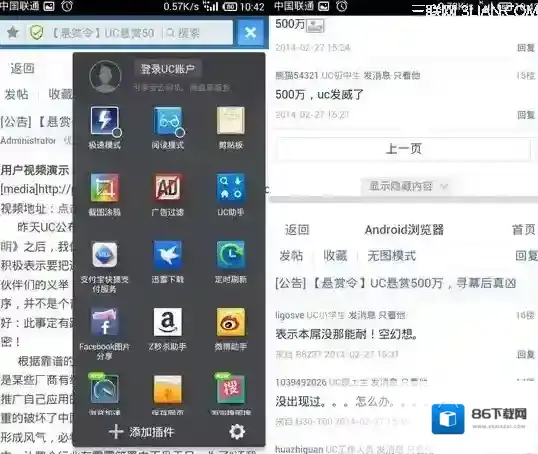Image resolution: width=538 pixels, height=454 pixels.
Task: Open the 剪贴板 clipboard plugin
Action: [x=231, y=120]
